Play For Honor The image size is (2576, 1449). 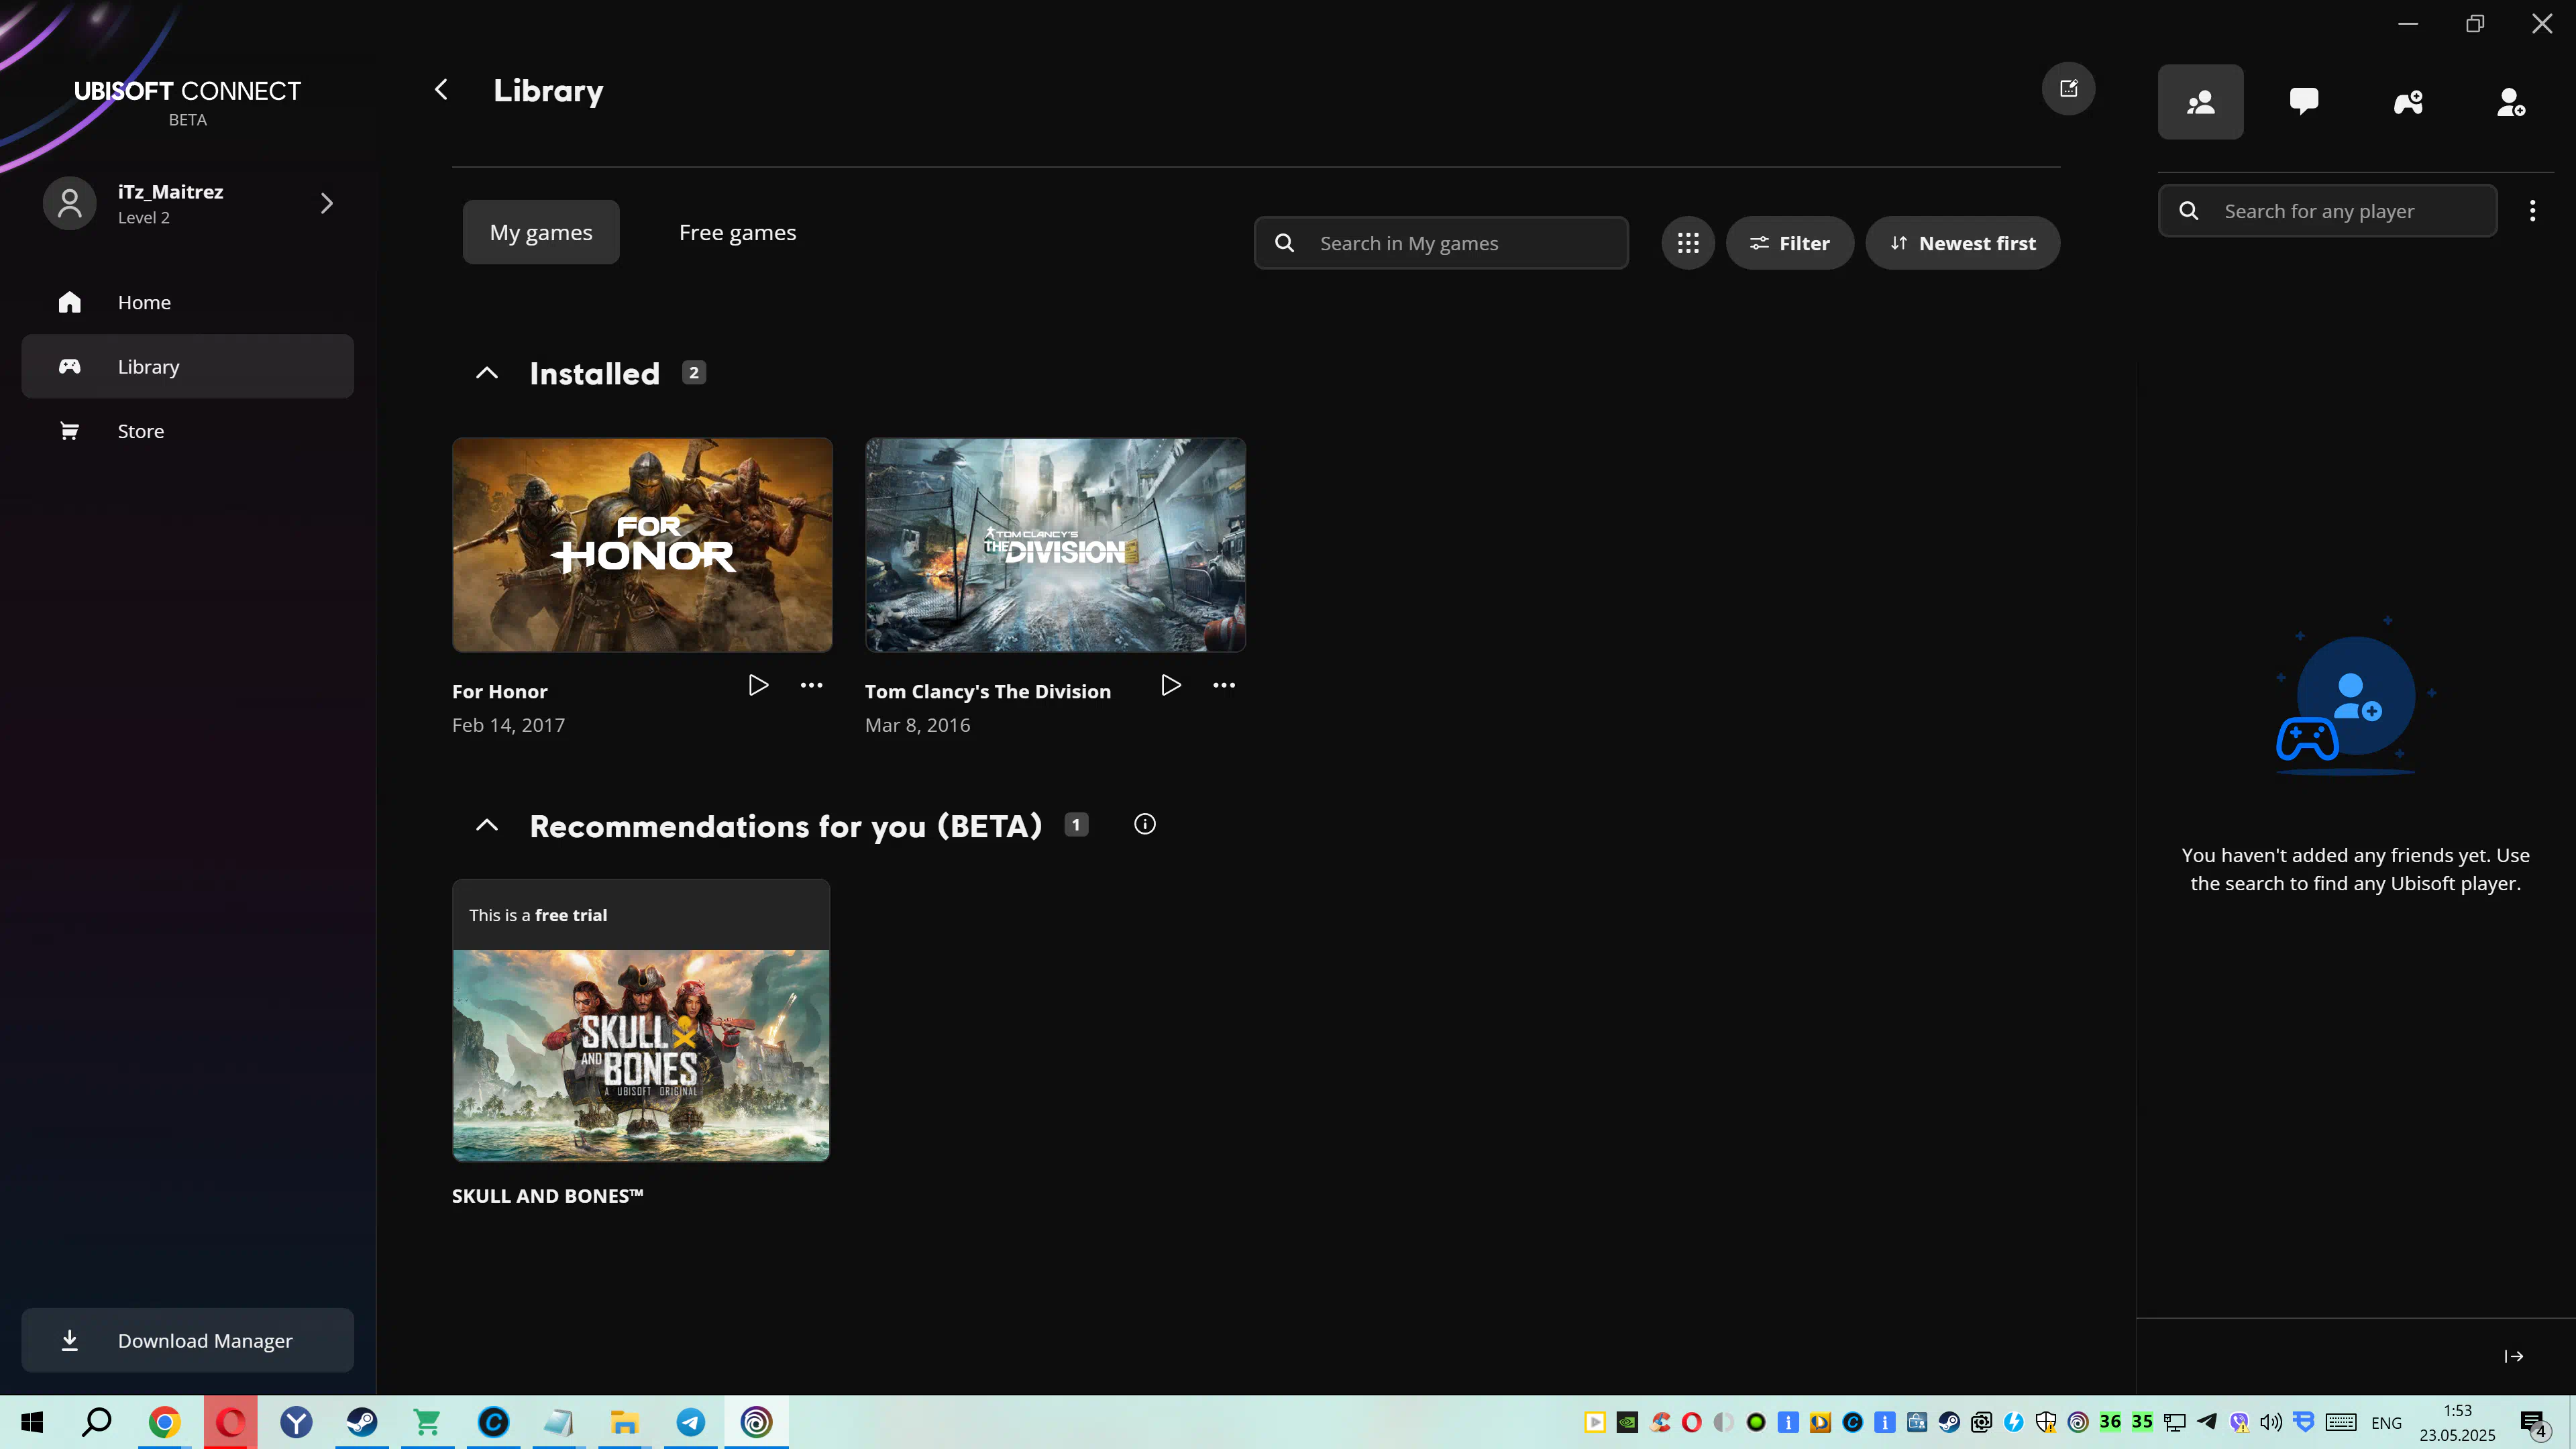(x=758, y=685)
